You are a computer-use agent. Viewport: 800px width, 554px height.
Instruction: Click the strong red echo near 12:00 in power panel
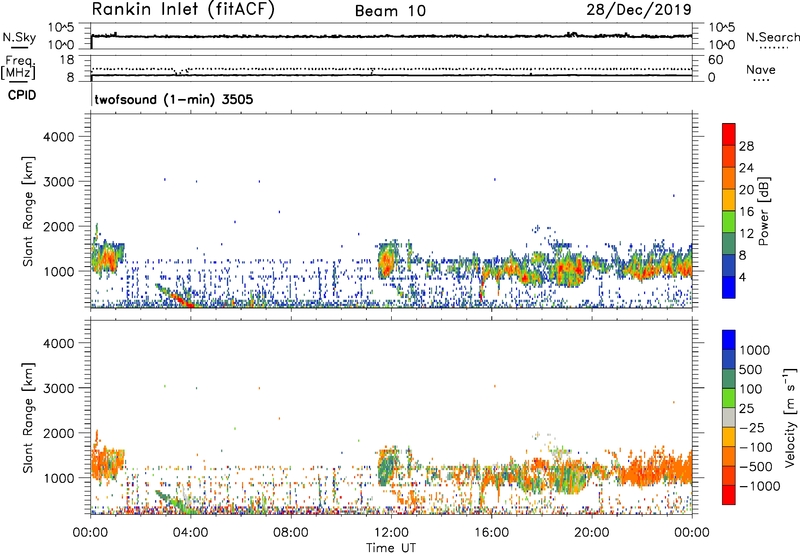tap(385, 262)
